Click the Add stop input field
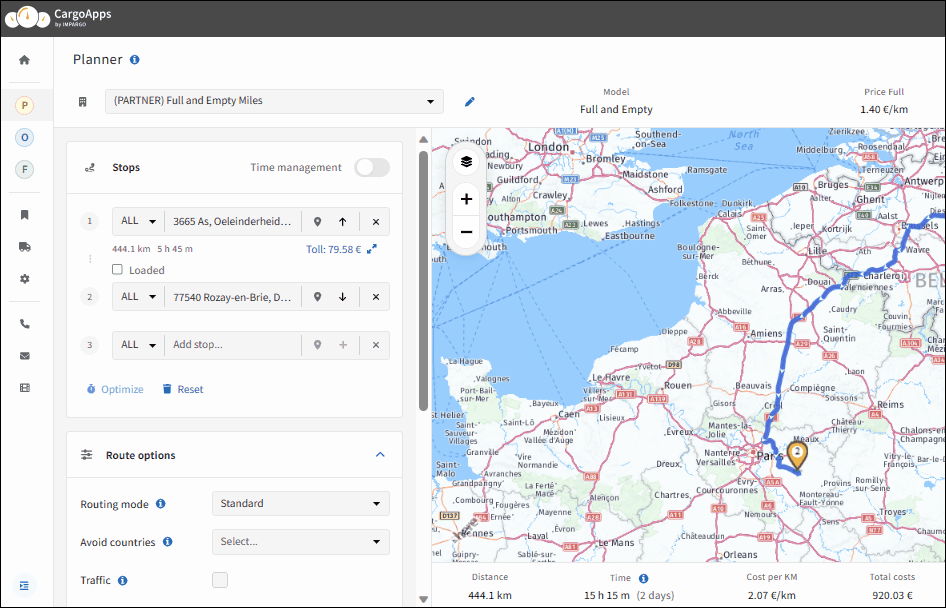The image size is (946, 608). point(232,345)
